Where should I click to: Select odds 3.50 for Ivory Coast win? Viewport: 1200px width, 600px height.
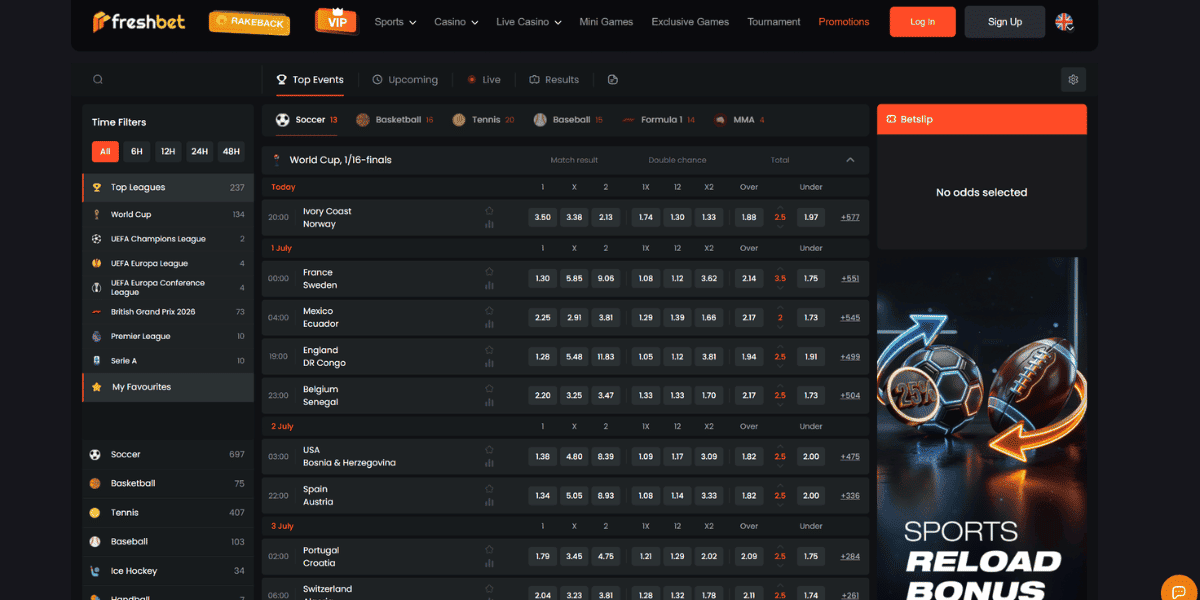click(543, 217)
